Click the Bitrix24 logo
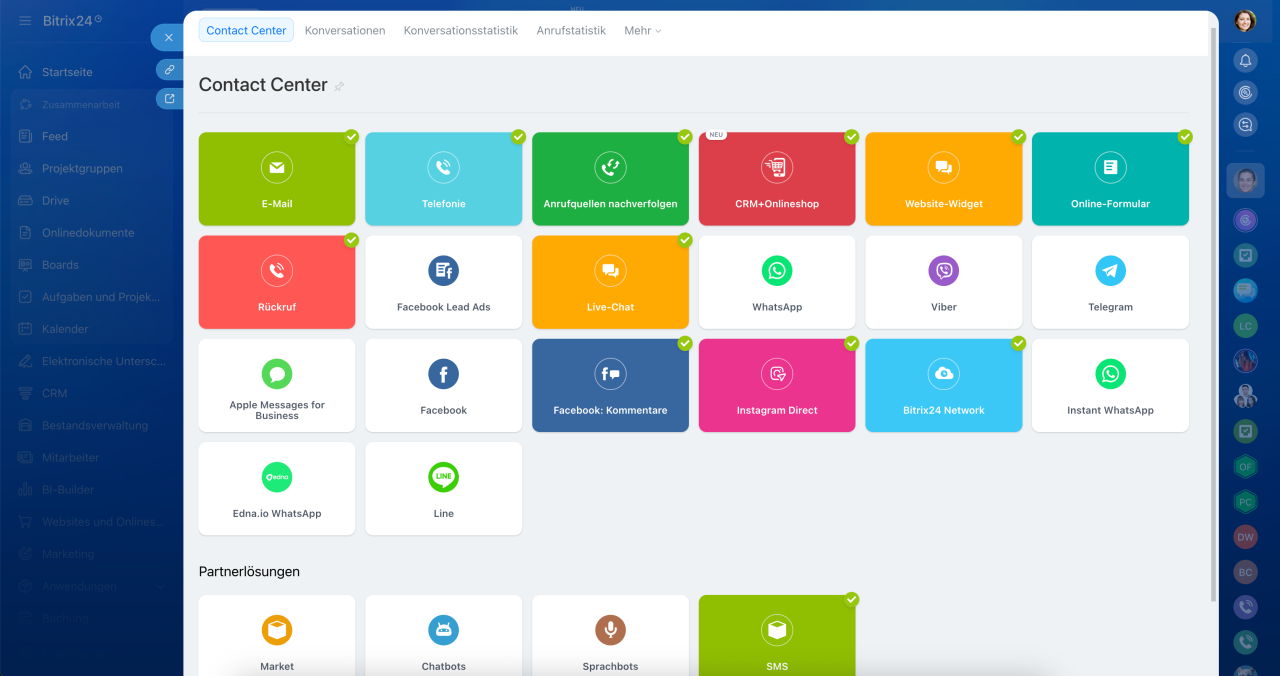The width and height of the screenshot is (1280, 676). pyautogui.click(x=72, y=20)
